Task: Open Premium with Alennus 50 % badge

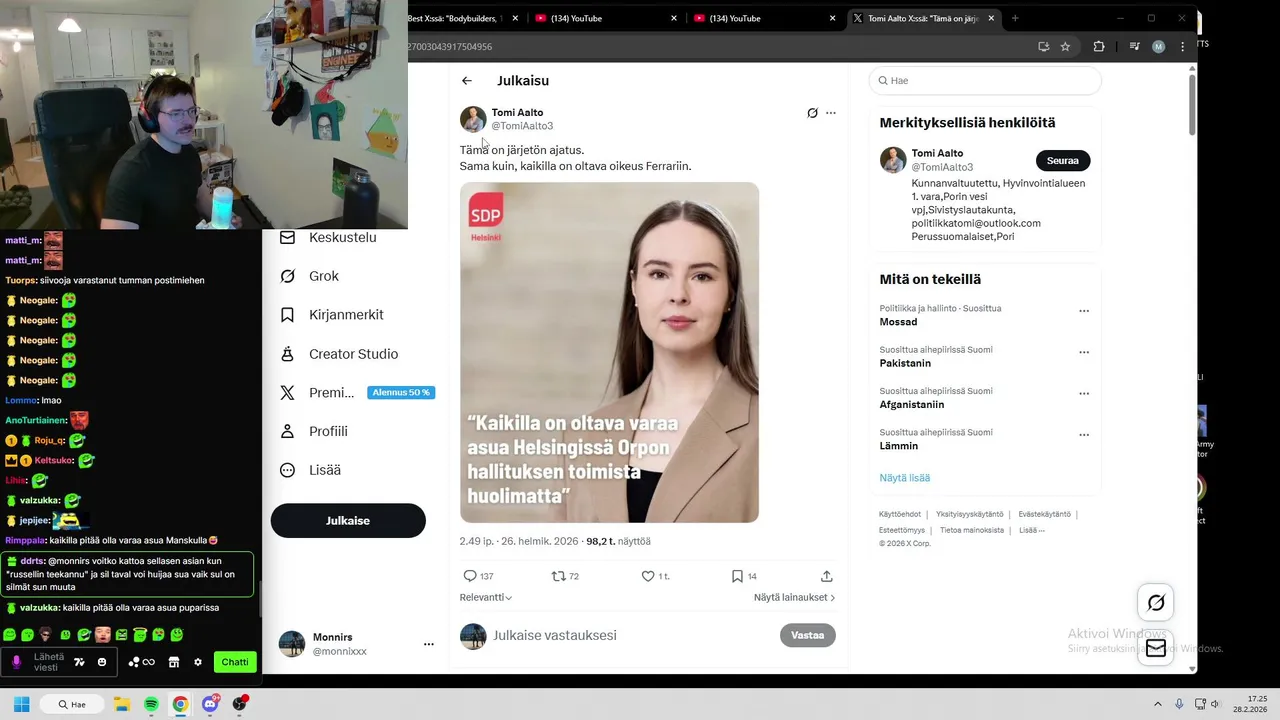Action: click(356, 393)
